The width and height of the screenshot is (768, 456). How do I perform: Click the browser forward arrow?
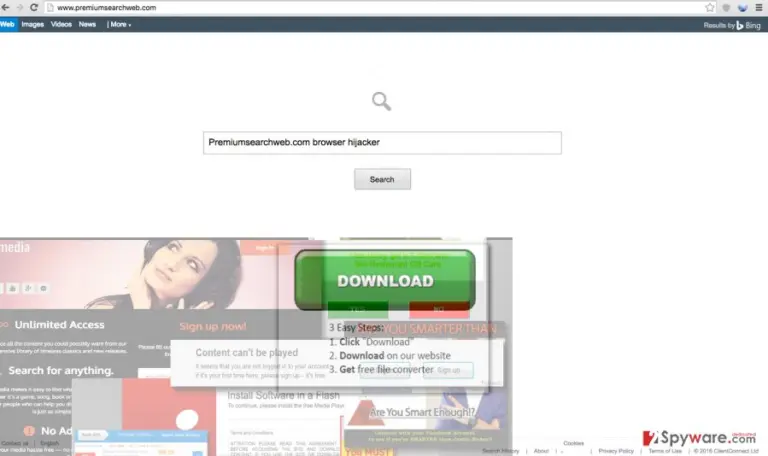pyautogui.click(x=20, y=7)
